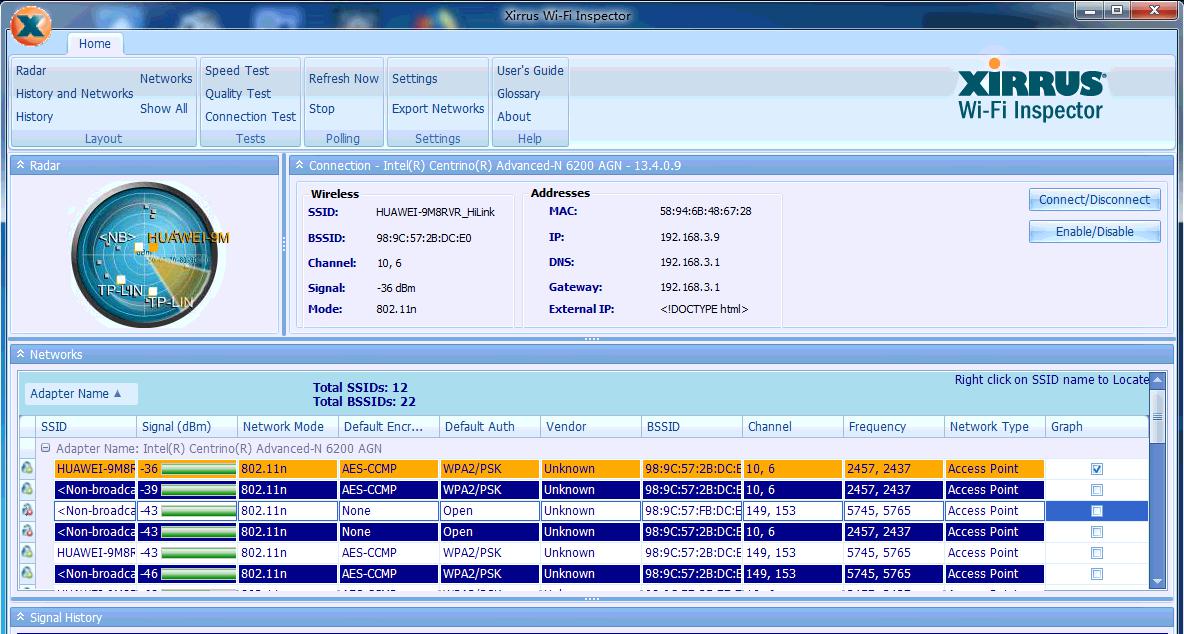Select the IP value 192.168.3.9
The width and height of the screenshot is (1184, 634).
tap(689, 237)
